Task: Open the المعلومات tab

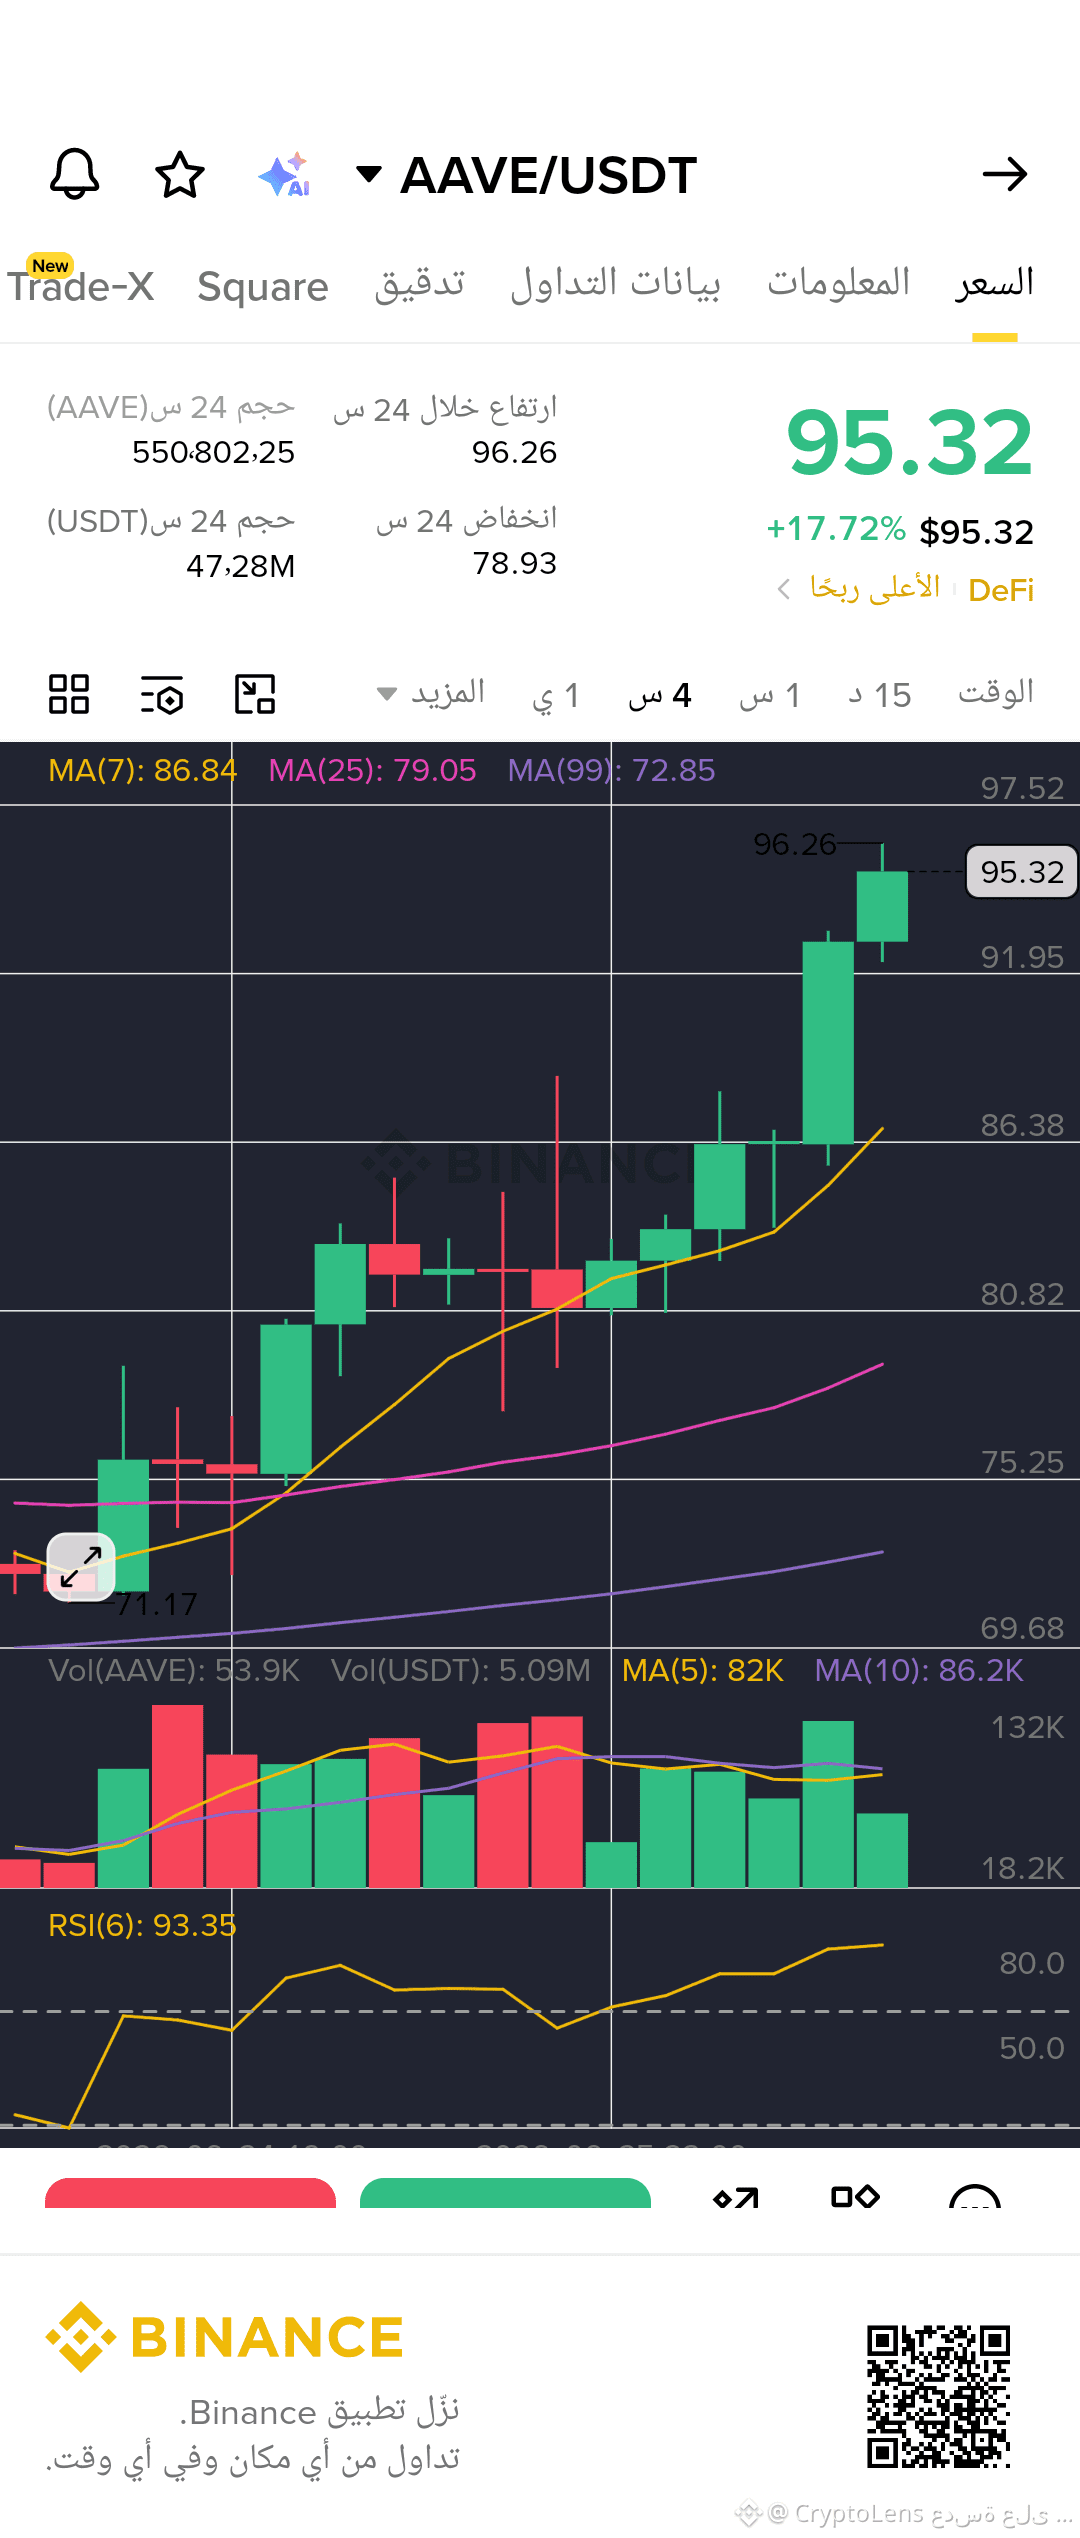Action: click(839, 283)
